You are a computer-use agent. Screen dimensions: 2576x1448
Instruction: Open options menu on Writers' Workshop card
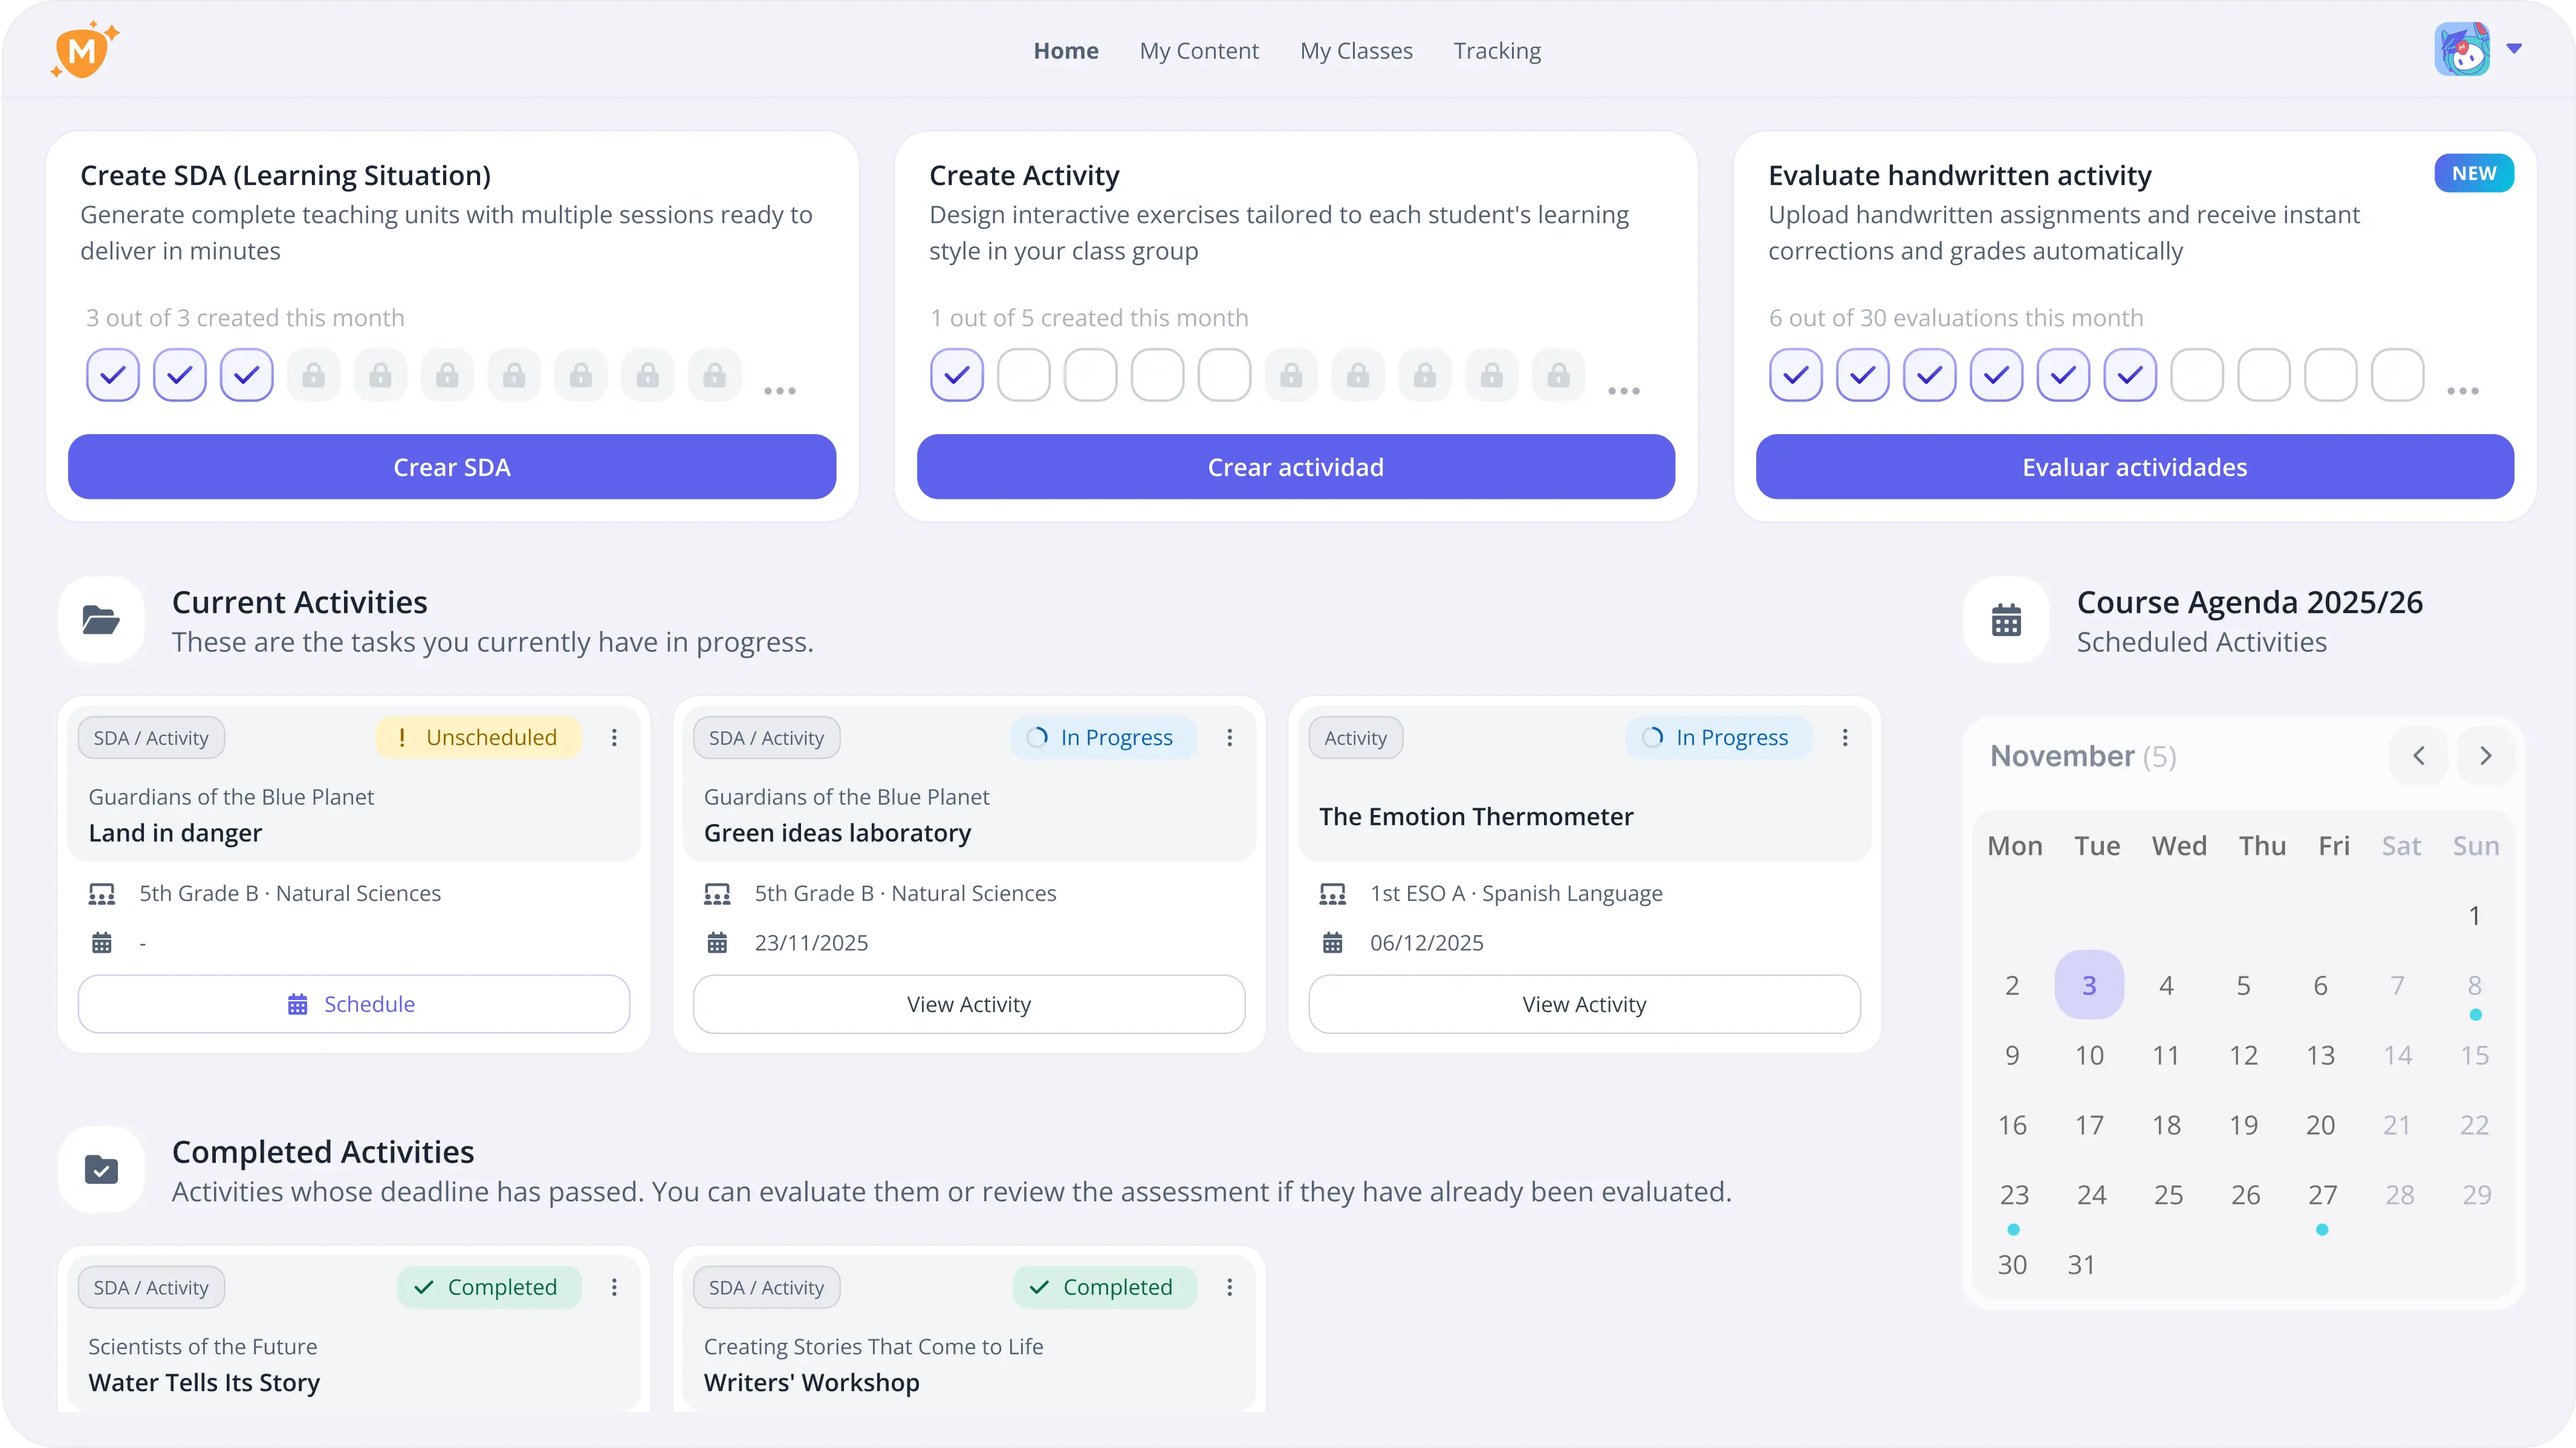click(1229, 1288)
